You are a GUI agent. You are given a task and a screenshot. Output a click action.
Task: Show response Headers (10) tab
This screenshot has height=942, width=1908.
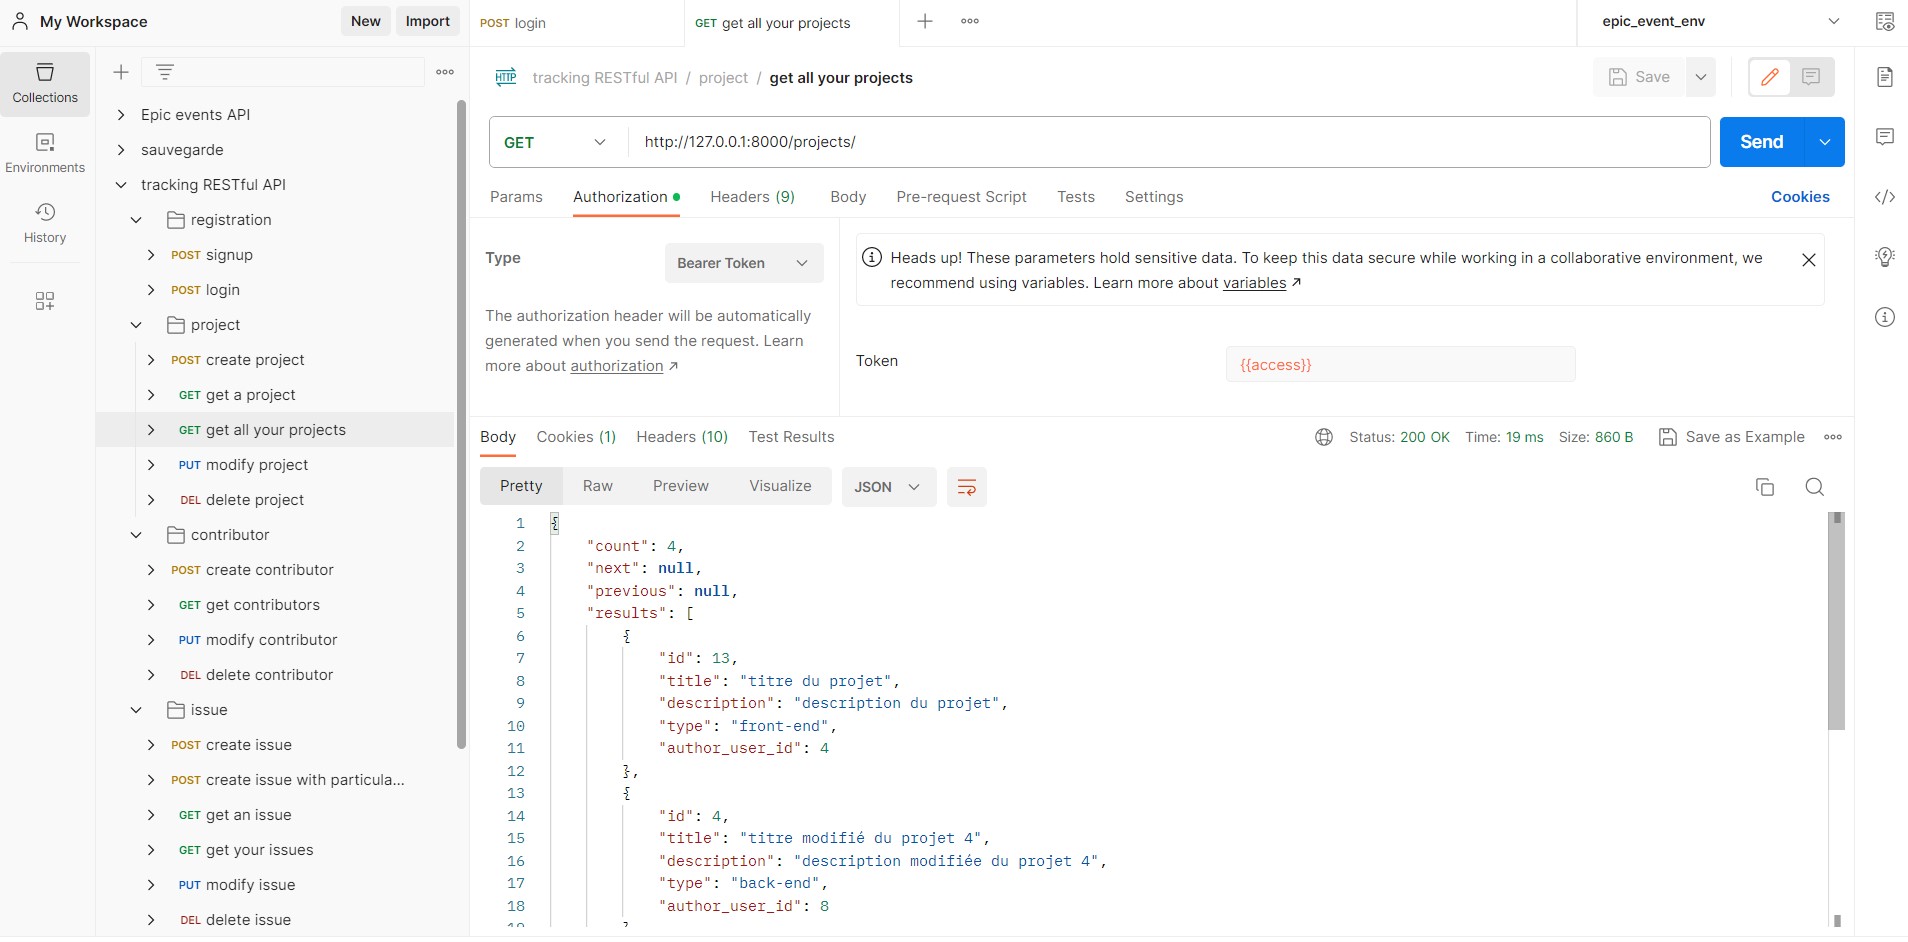point(682,437)
